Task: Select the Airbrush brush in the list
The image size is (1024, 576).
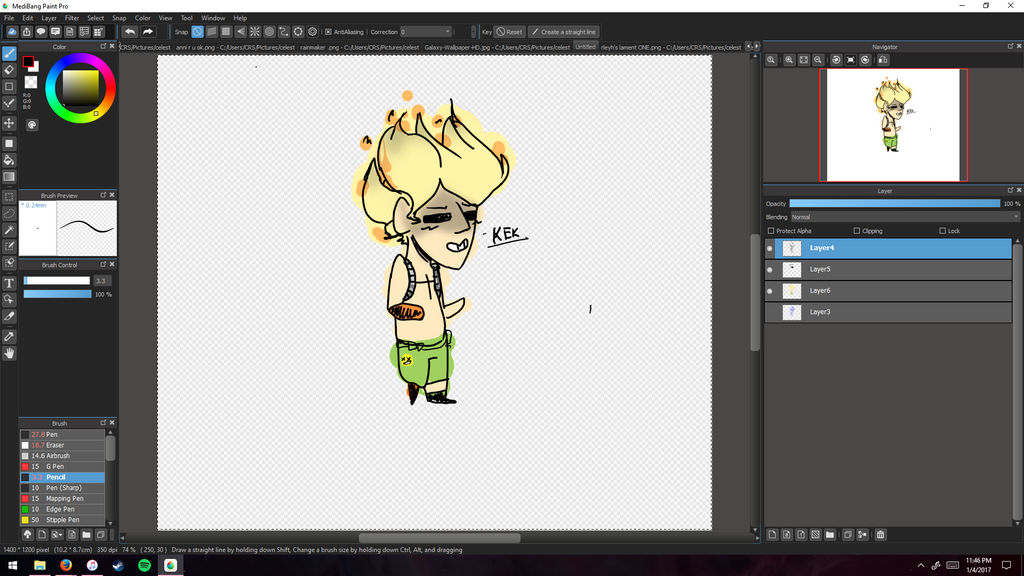Action: 62,456
